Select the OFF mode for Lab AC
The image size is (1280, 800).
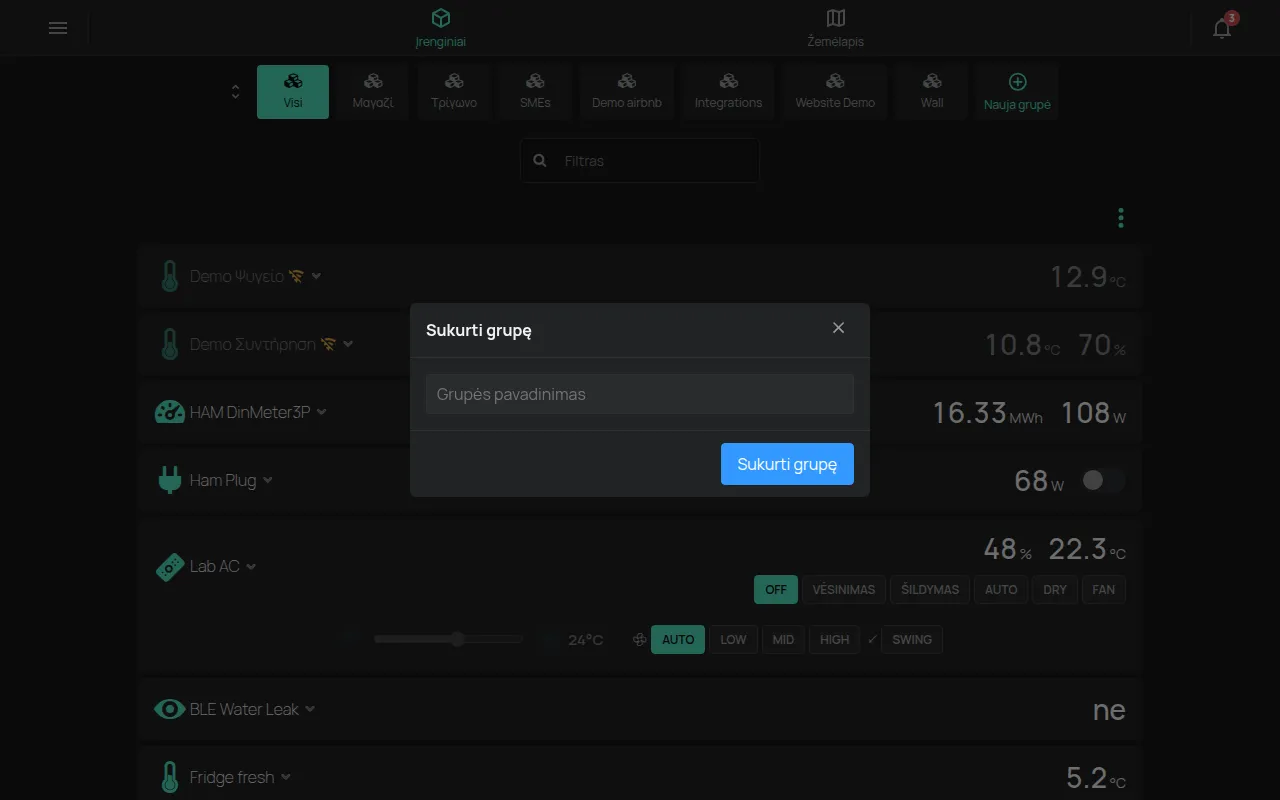coord(776,589)
